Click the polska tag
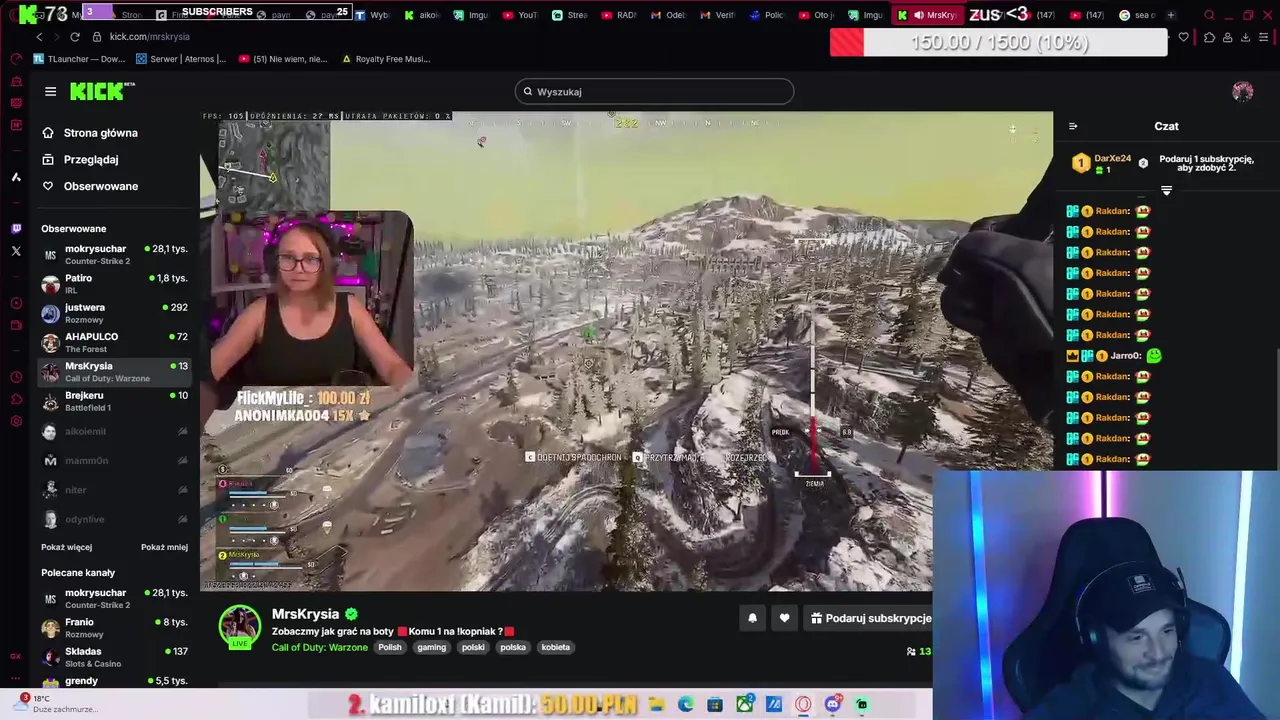The height and width of the screenshot is (720, 1280). point(513,647)
